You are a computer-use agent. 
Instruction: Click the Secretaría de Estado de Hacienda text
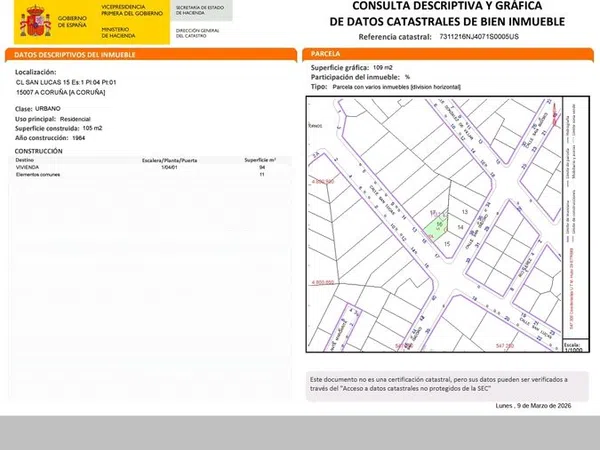[200, 12]
